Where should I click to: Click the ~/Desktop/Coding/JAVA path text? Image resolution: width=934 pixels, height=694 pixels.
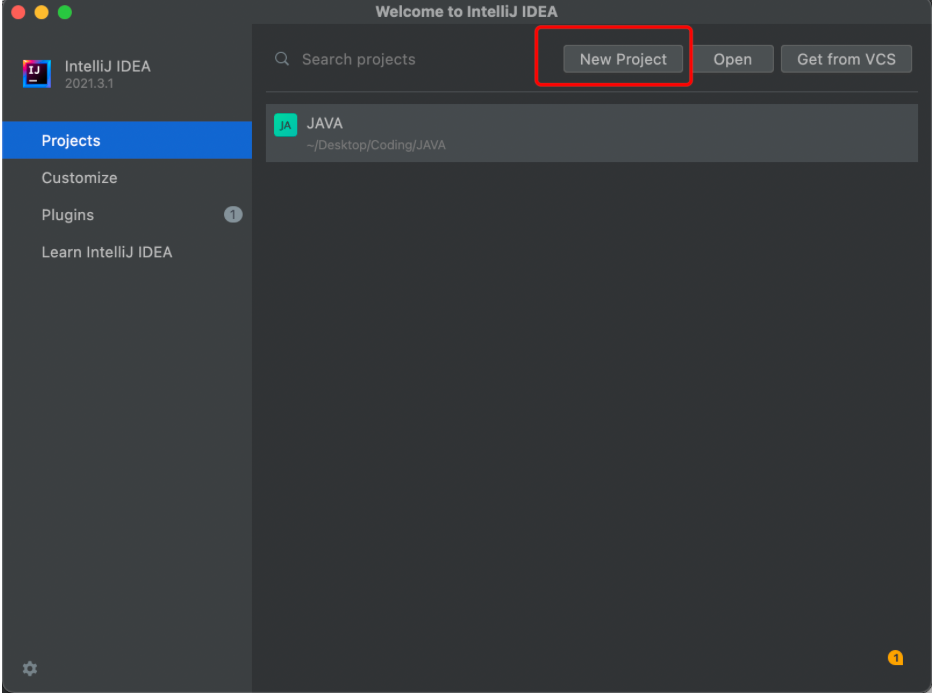(x=376, y=145)
